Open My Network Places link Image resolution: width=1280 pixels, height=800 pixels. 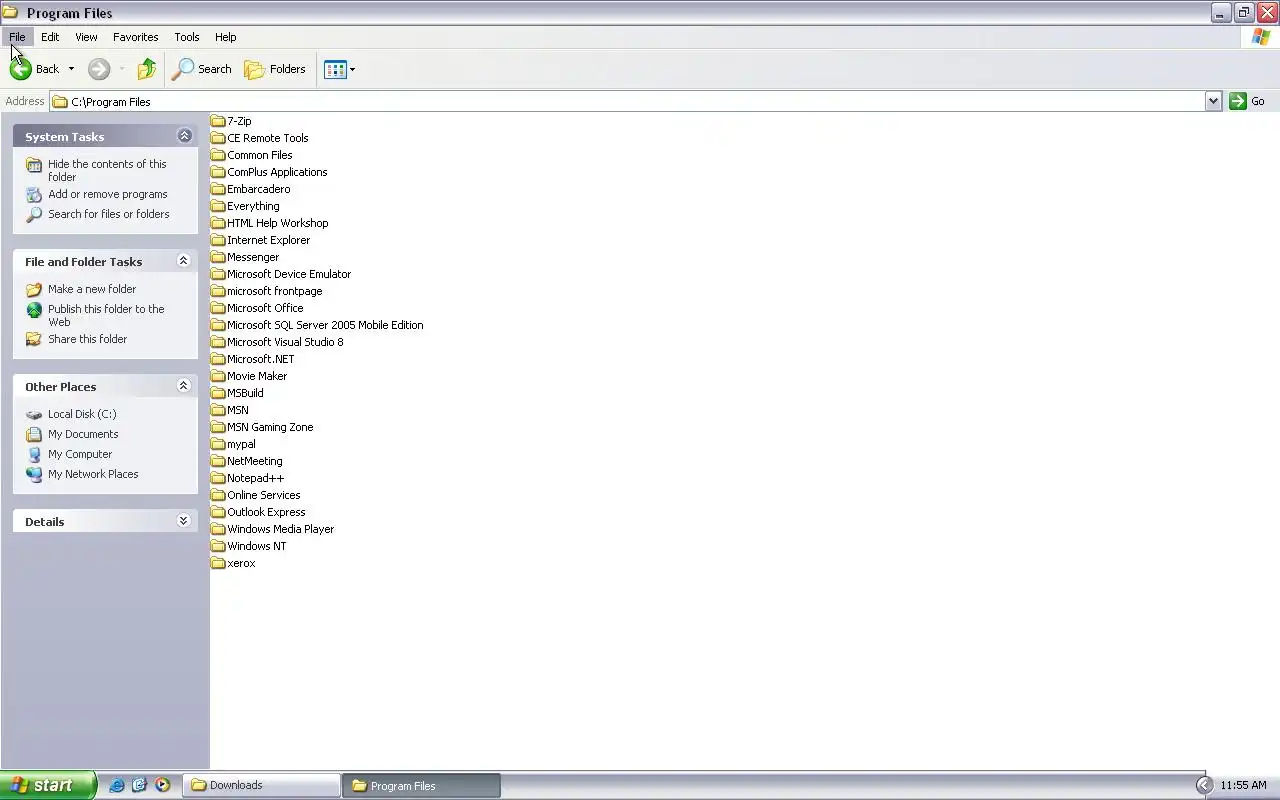pyautogui.click(x=93, y=474)
